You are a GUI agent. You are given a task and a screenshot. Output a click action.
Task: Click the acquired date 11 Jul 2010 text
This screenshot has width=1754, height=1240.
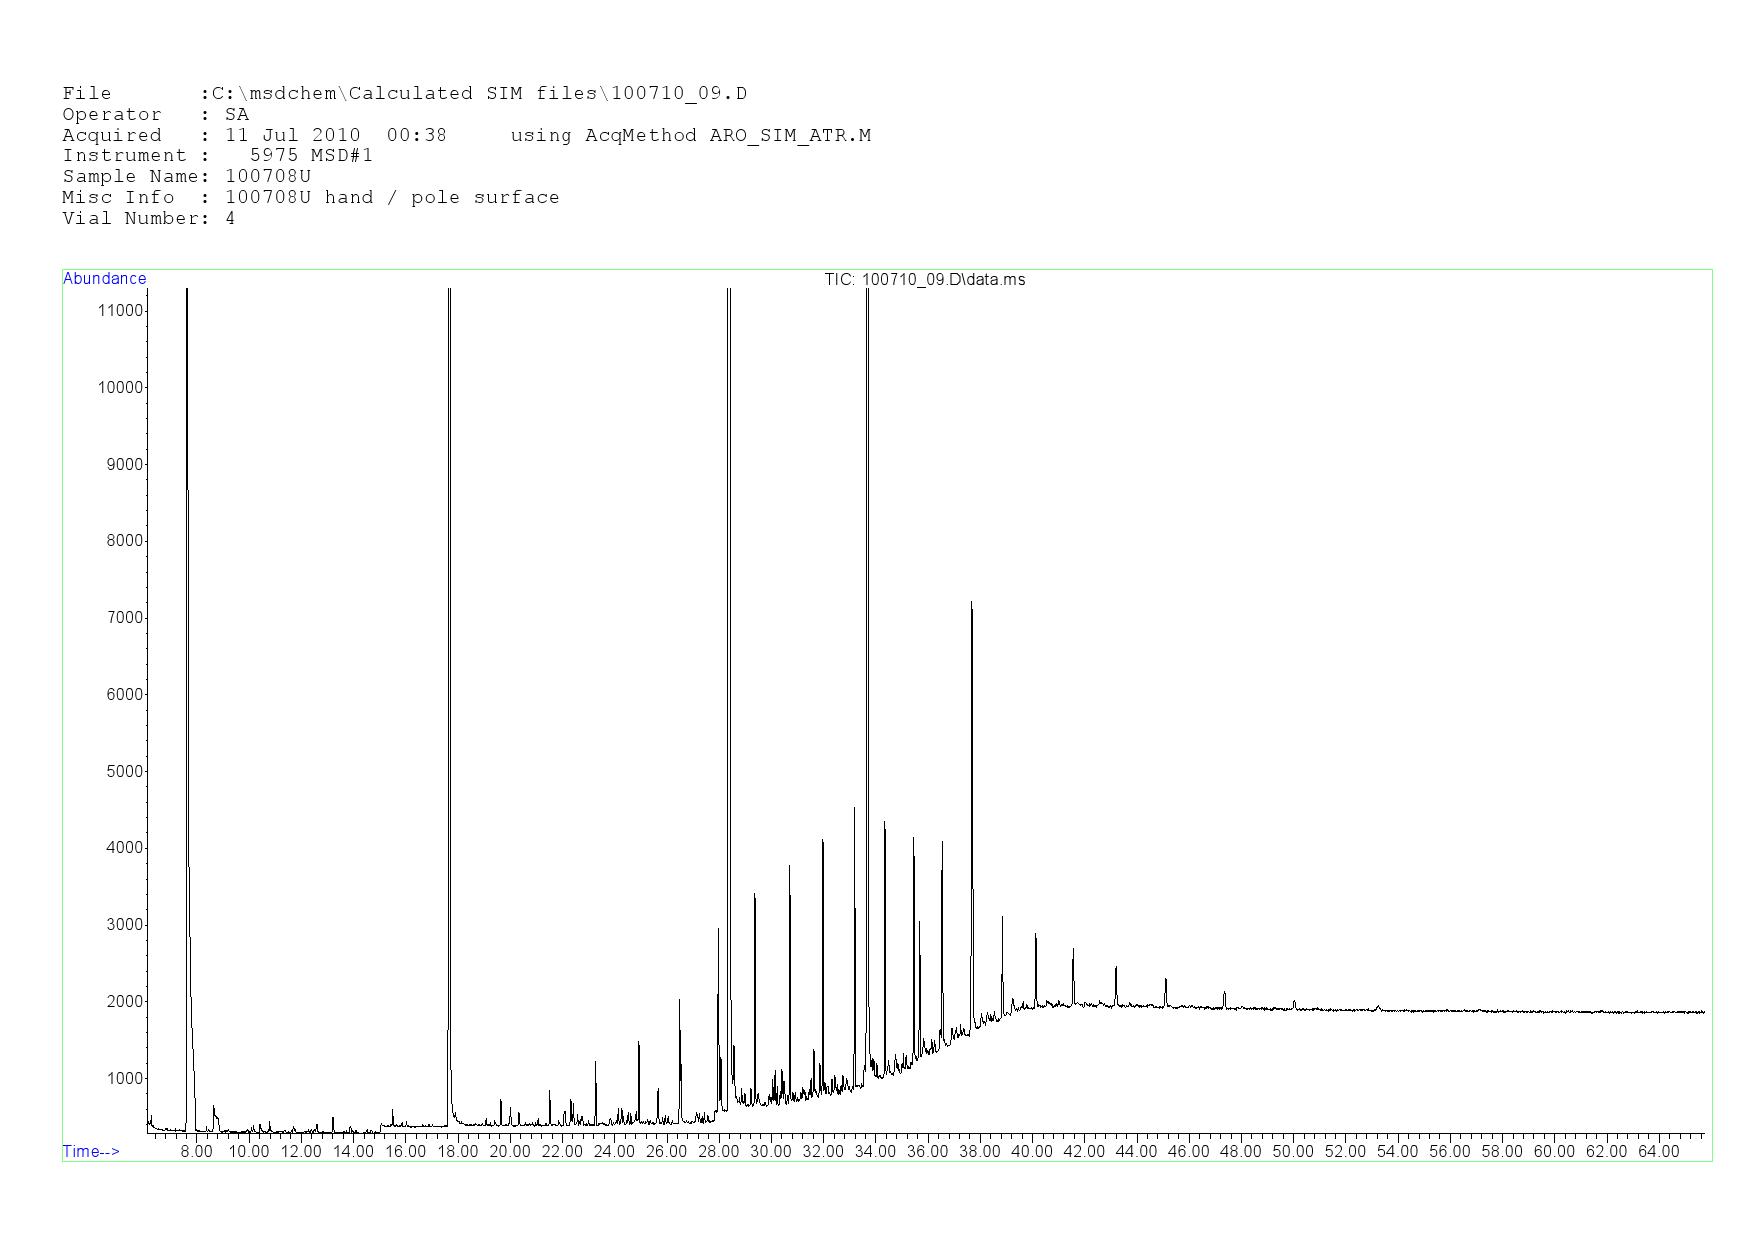[292, 136]
